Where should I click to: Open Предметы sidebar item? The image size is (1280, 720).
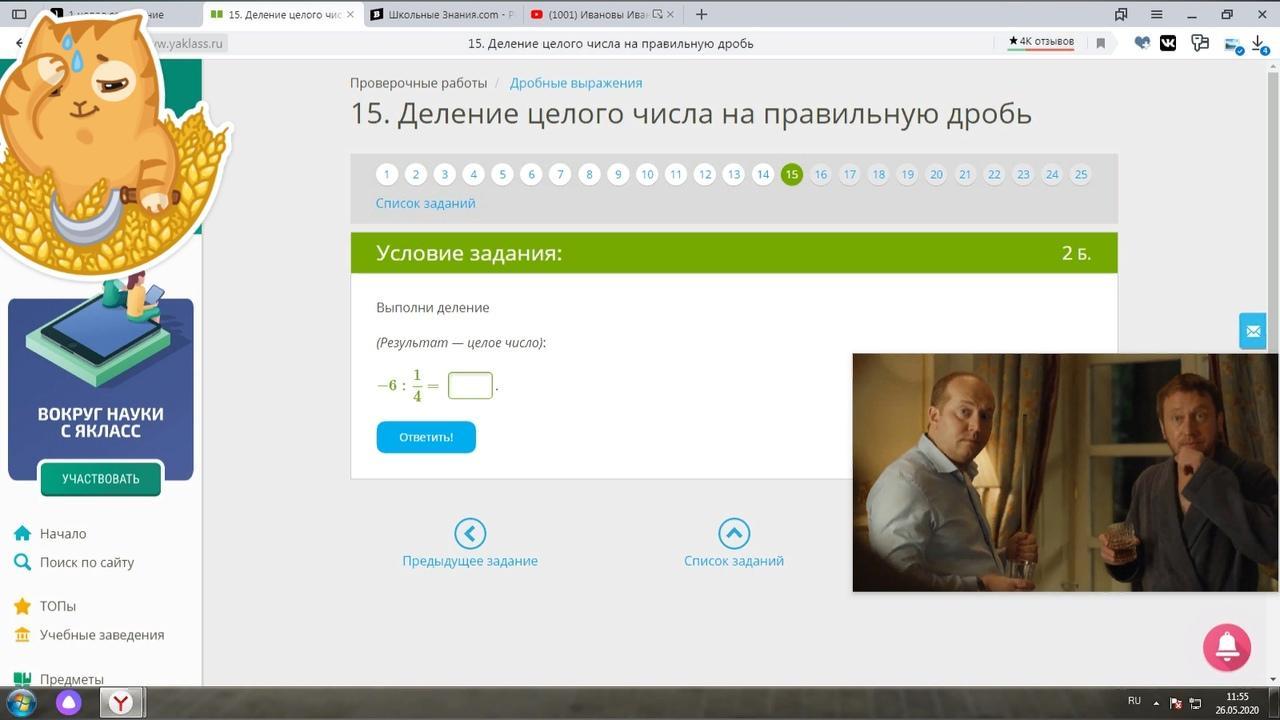72,679
